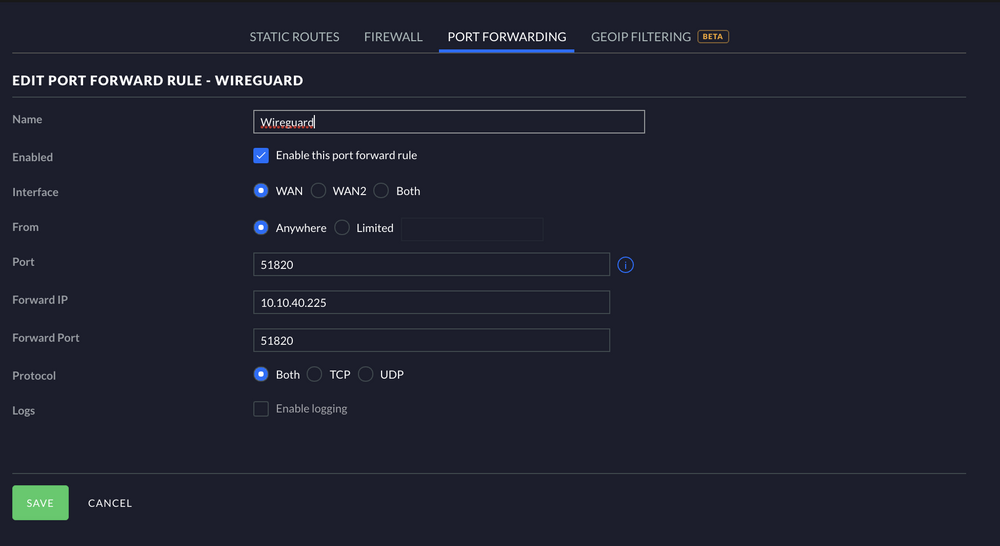The image size is (1000, 546).
Task: Select WAN interface radio button
Action: point(261,191)
